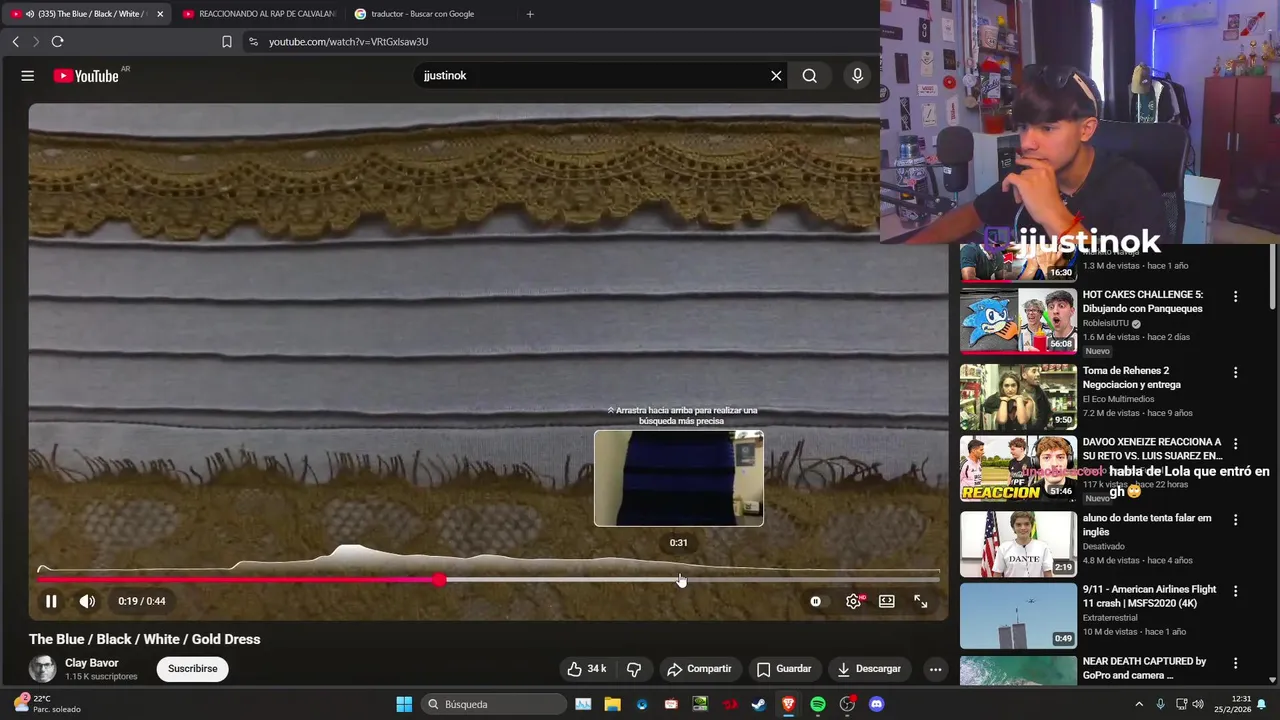Open NVIDIA app from the taskbar
1280x720 pixels.
tap(700, 704)
